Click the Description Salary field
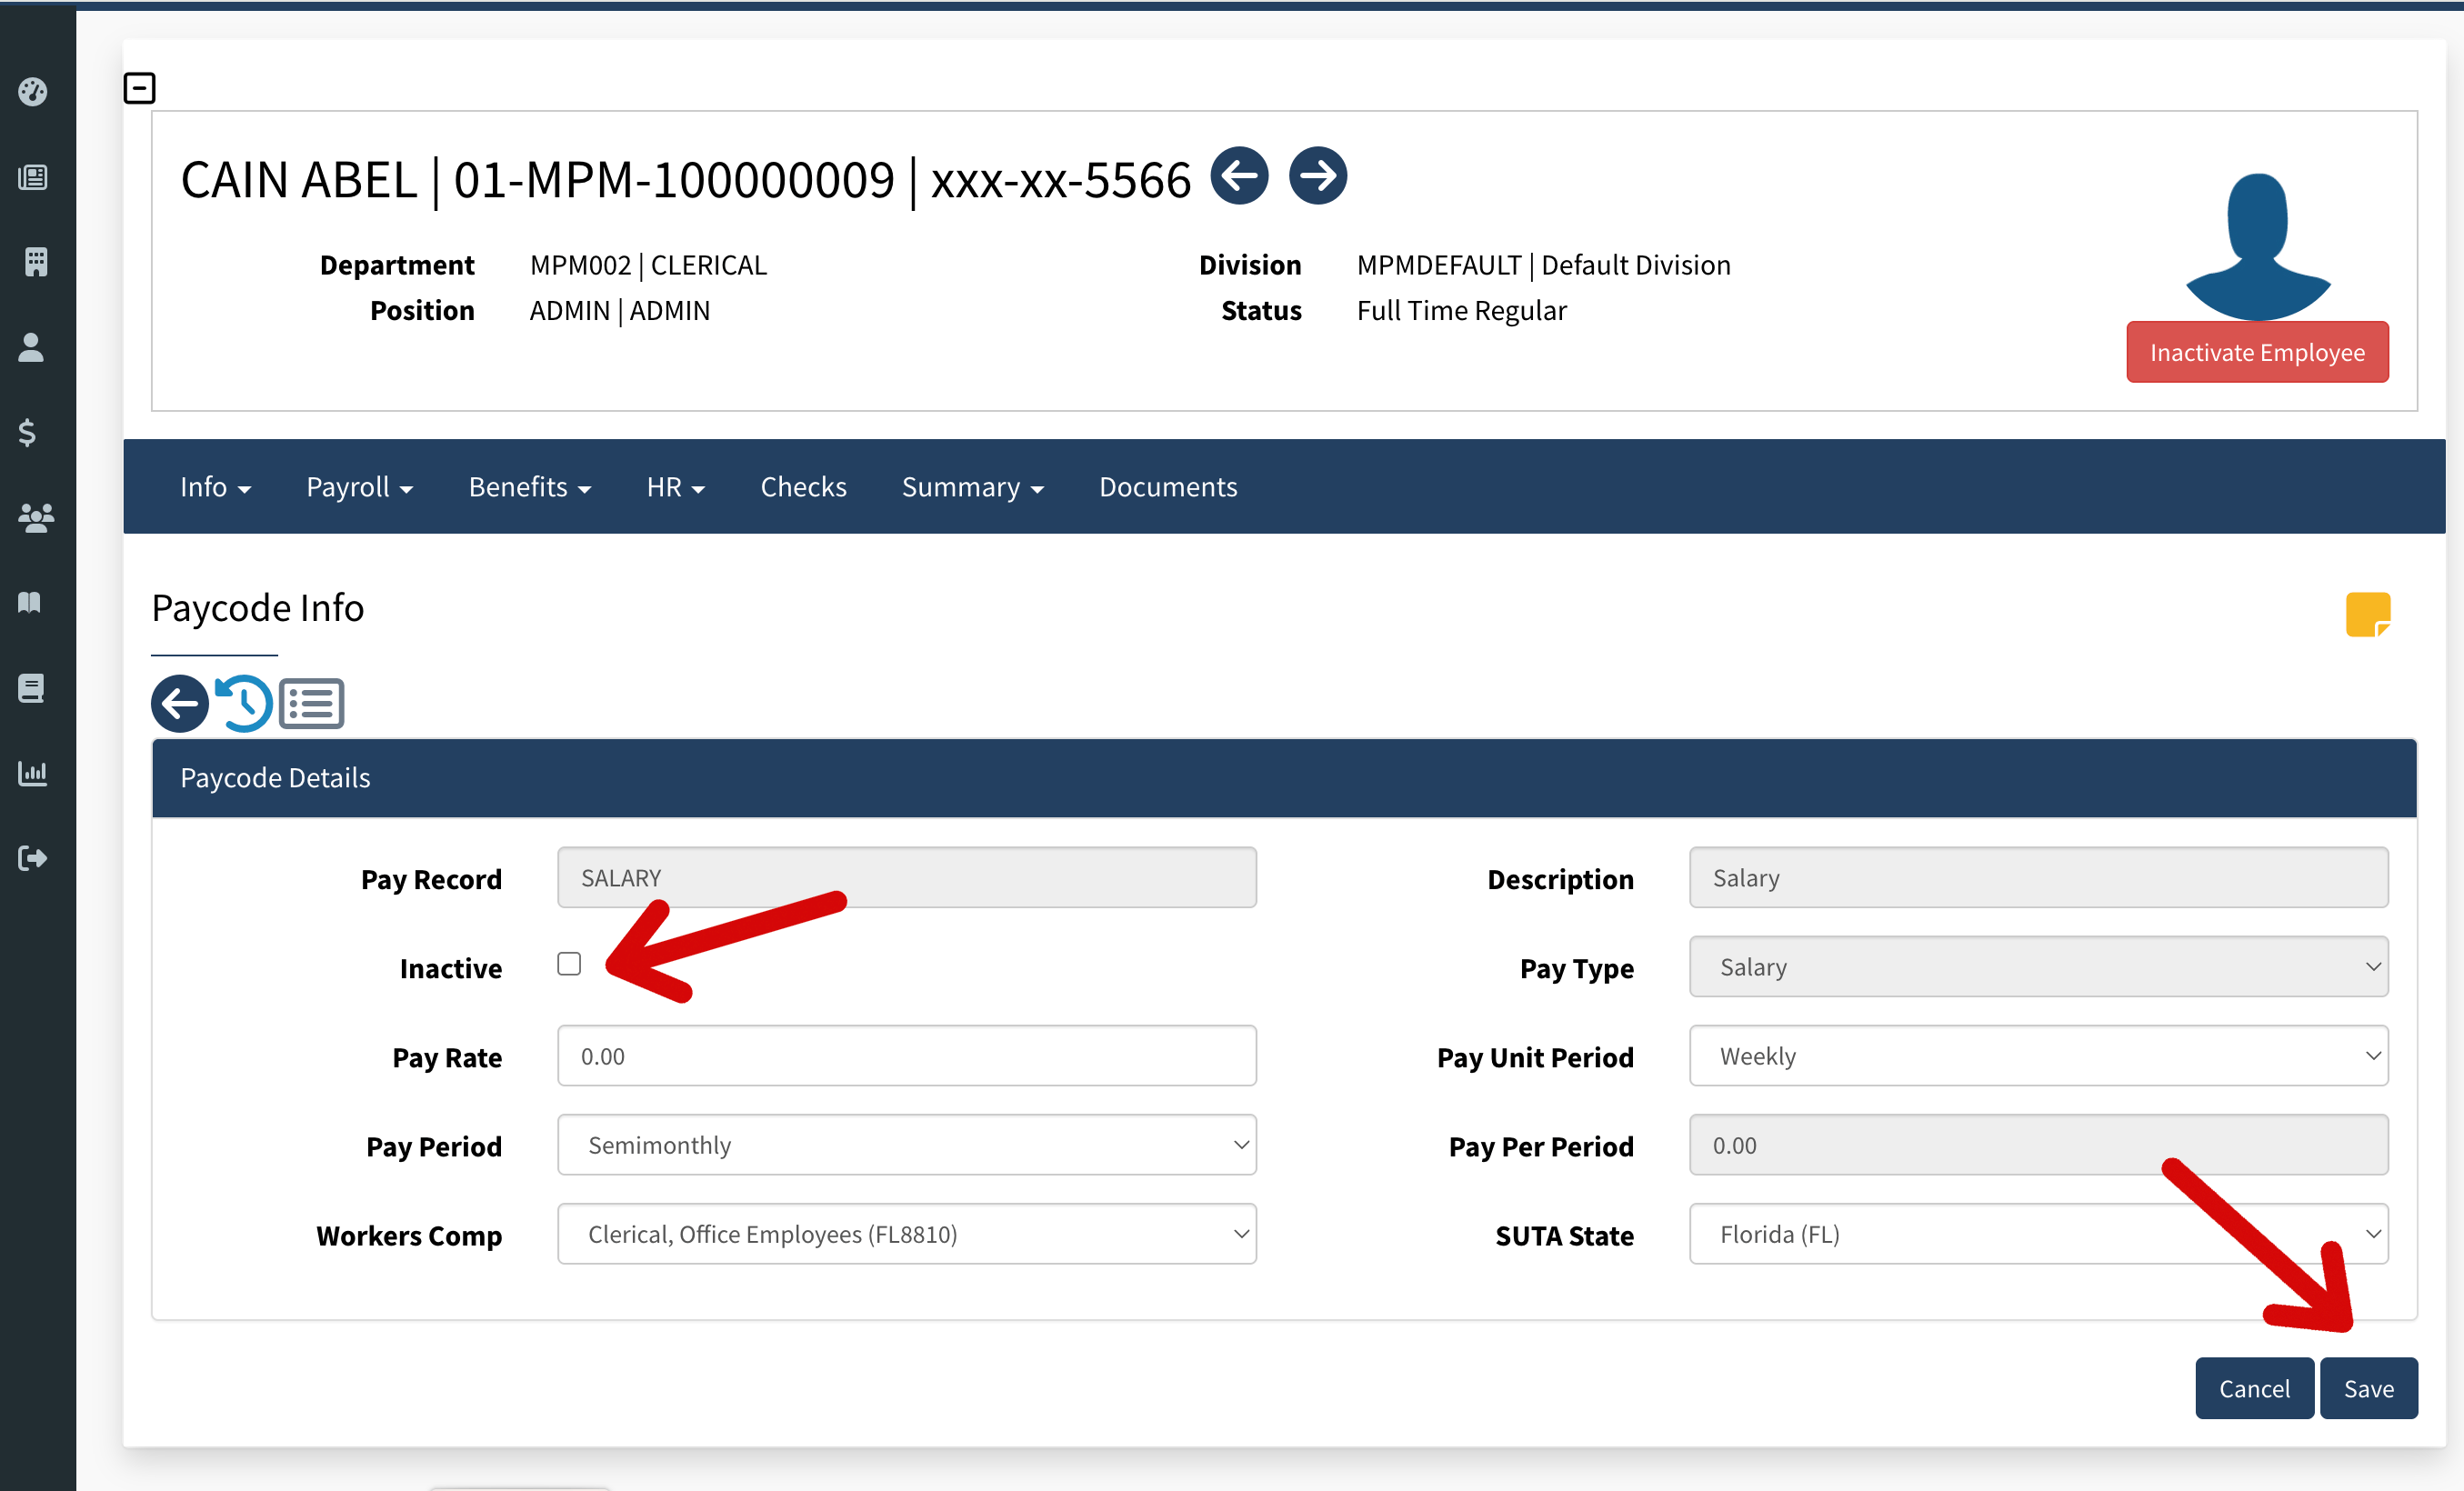The image size is (2464, 1491). coord(2038,878)
